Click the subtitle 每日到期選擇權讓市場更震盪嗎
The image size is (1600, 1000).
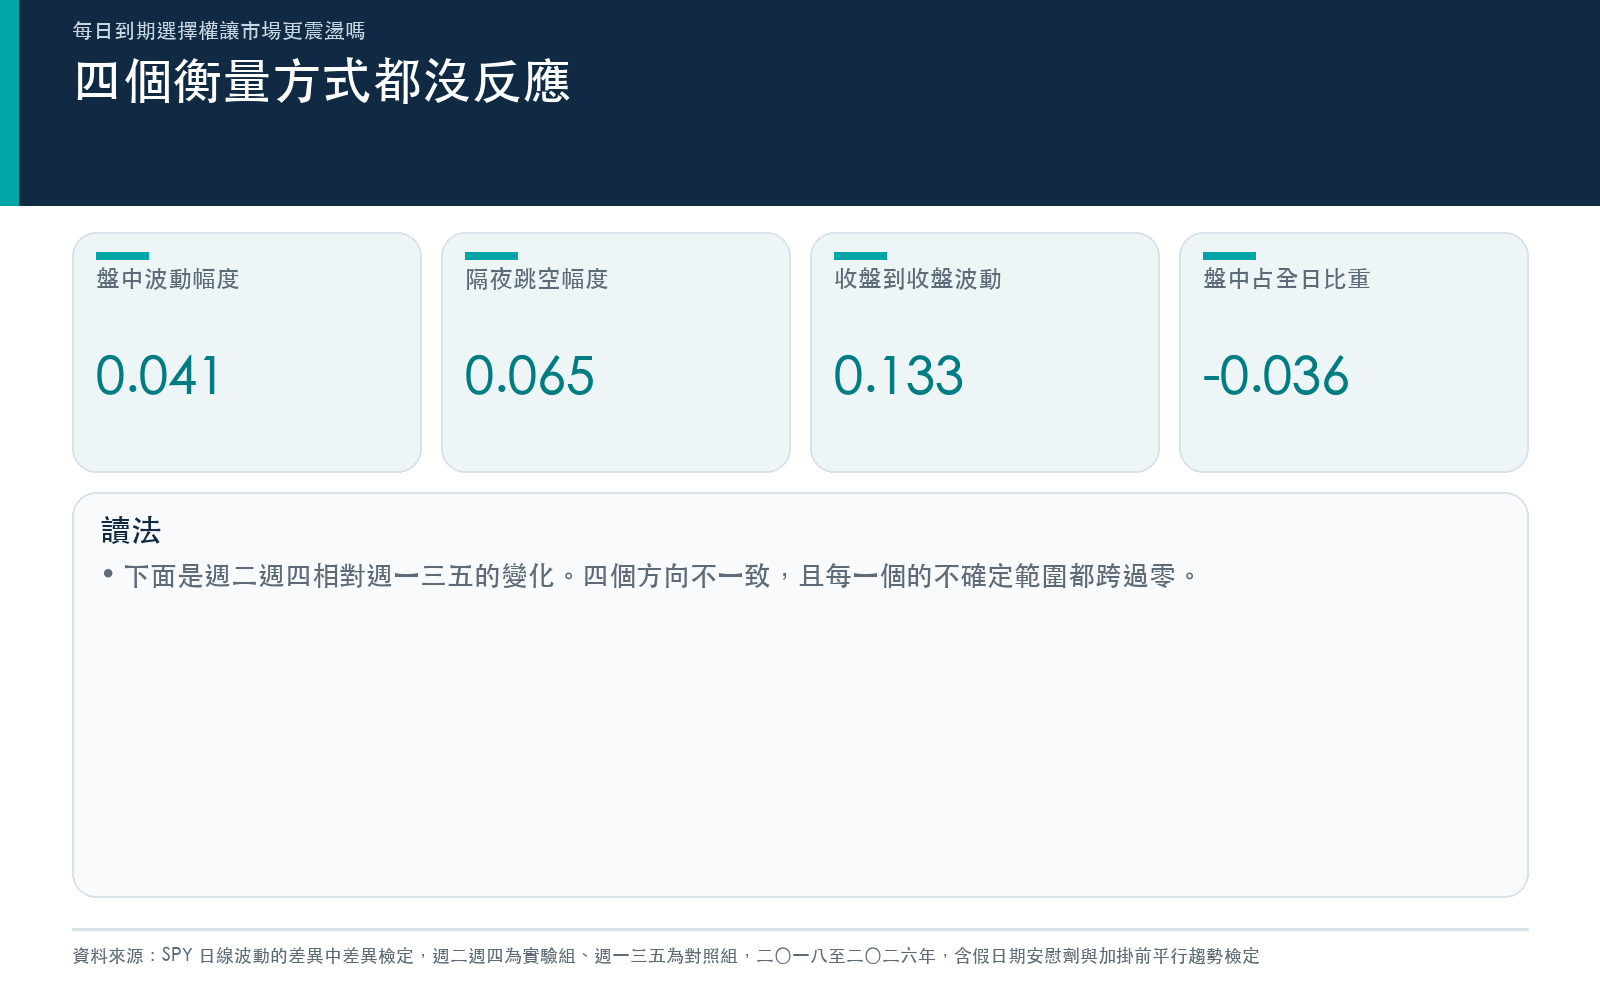pos(219,31)
